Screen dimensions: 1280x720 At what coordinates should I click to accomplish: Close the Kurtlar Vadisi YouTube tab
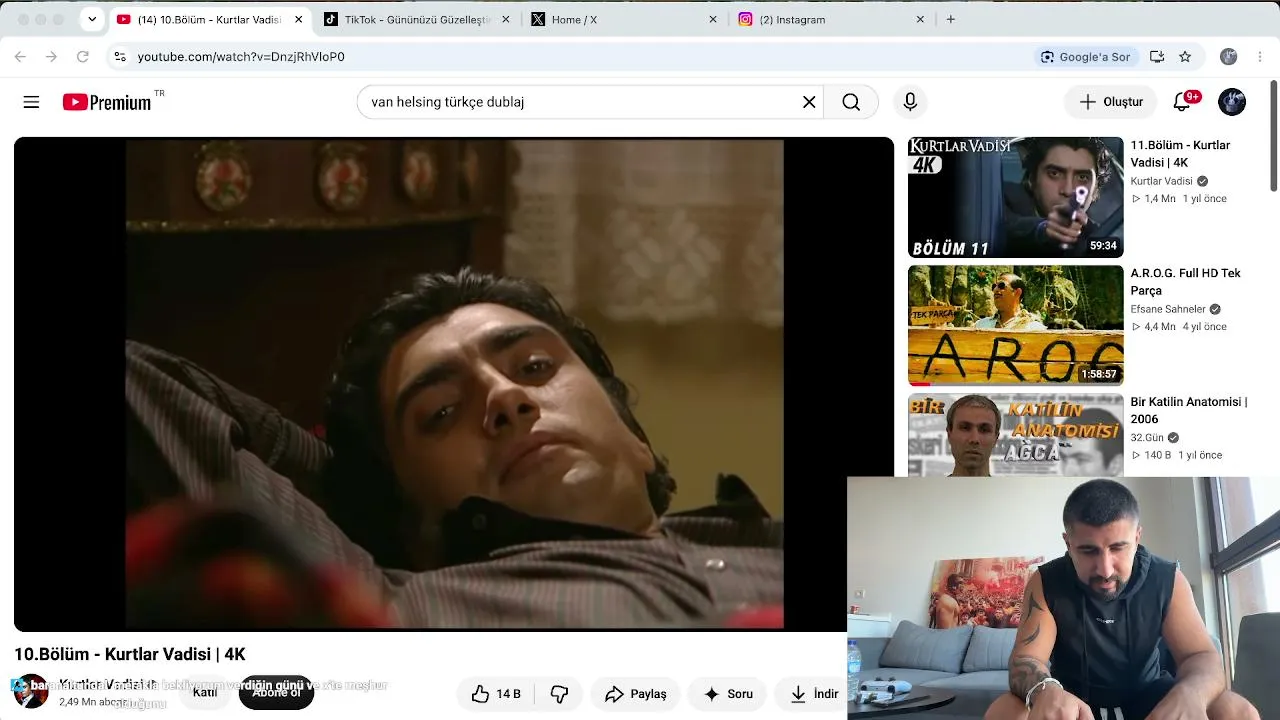[298, 19]
